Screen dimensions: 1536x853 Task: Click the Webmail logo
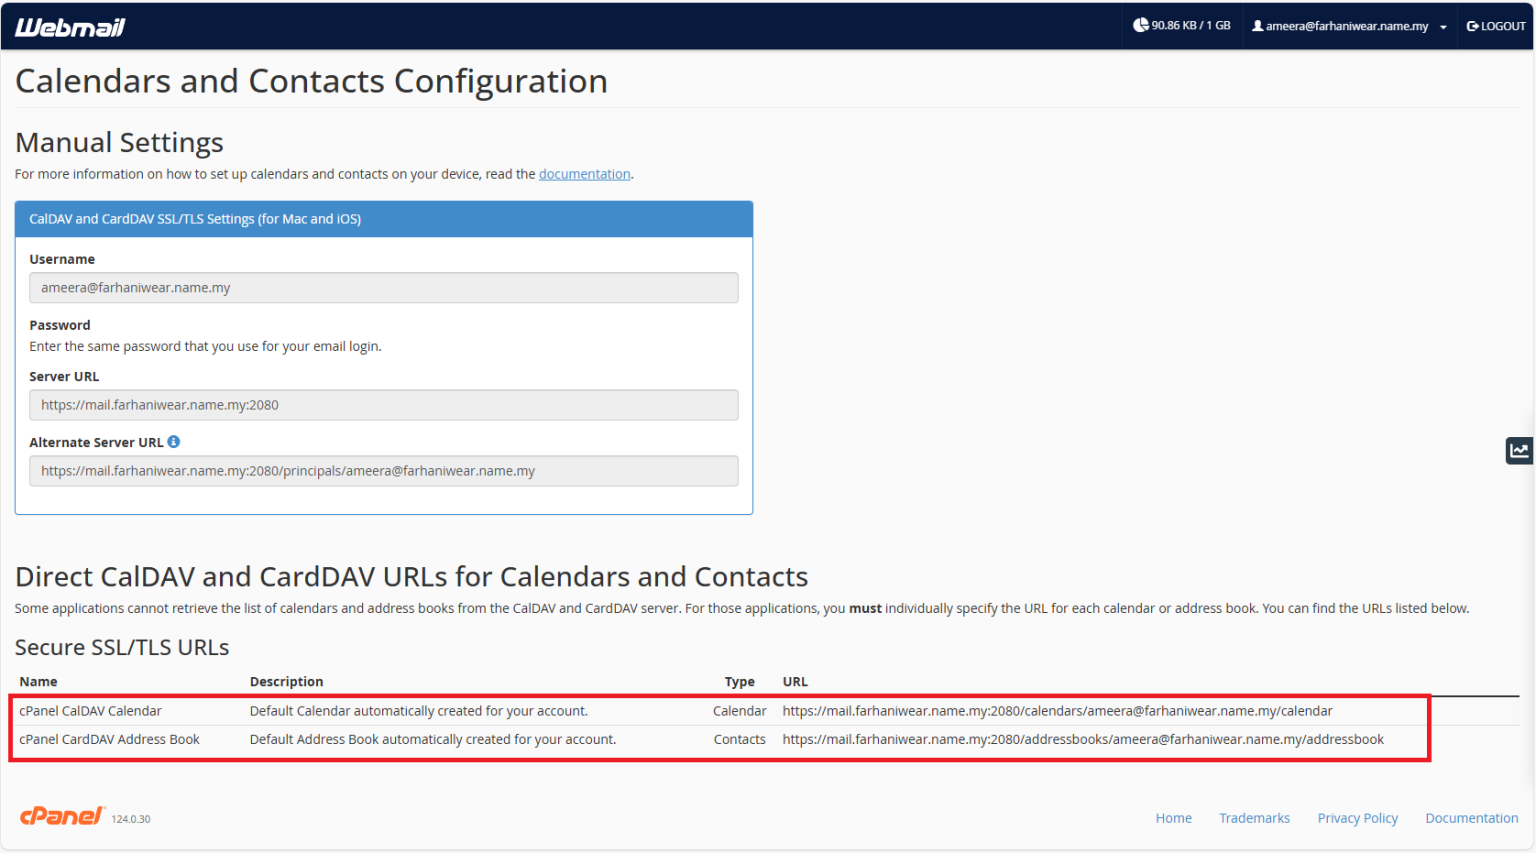point(70,27)
